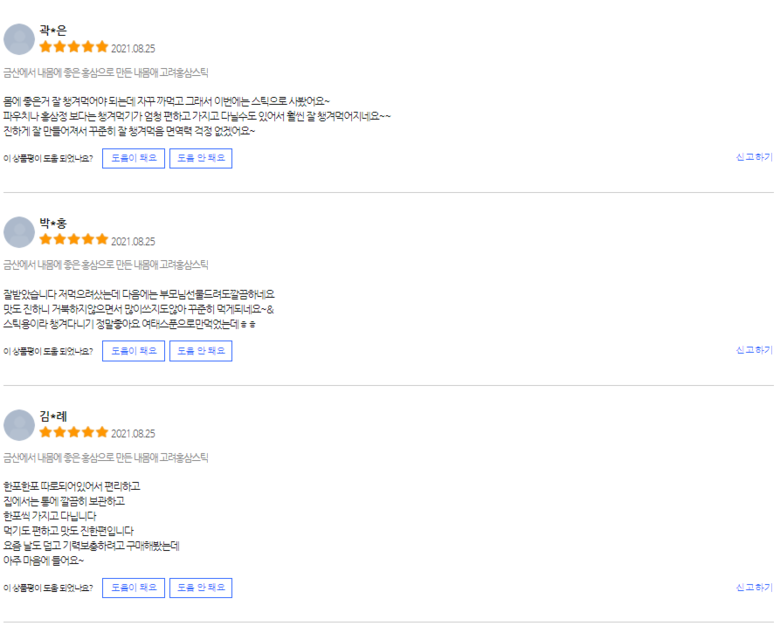
Task: Report 곽*은's review via 신고하기
Action: click(x=754, y=157)
